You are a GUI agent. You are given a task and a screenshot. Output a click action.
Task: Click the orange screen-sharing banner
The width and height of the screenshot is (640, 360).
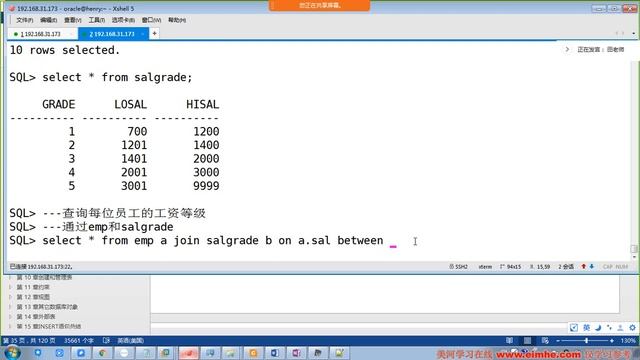[x=320, y=6]
